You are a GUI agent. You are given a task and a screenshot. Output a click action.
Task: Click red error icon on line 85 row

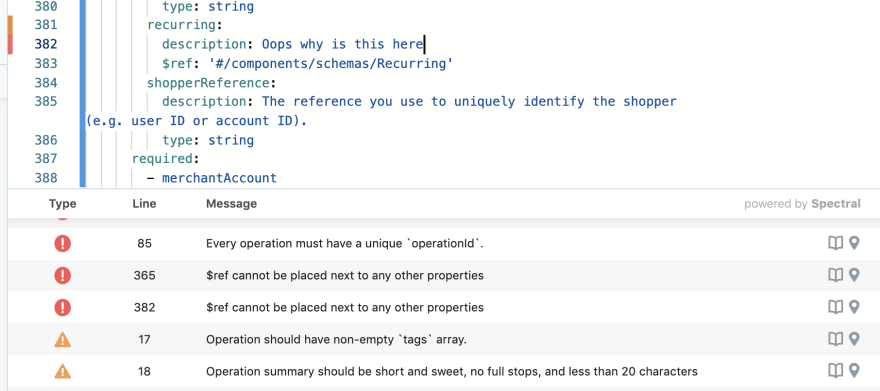(x=62, y=243)
